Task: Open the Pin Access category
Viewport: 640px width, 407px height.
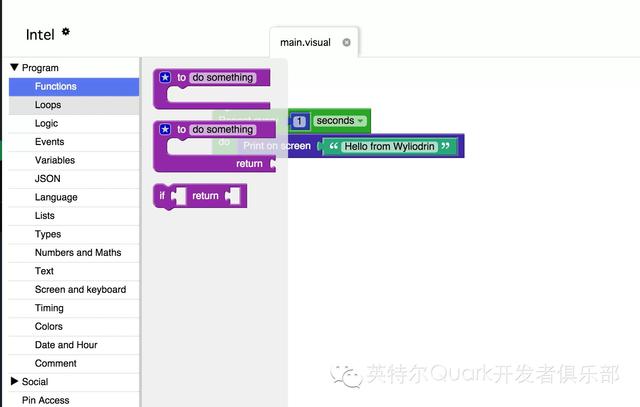Action: click(x=74, y=400)
